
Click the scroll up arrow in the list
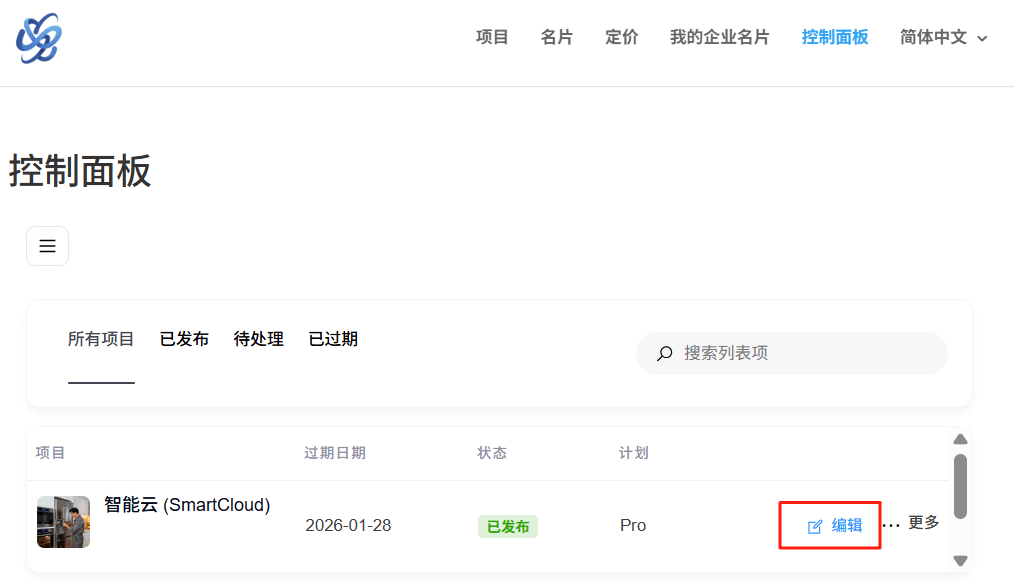960,439
